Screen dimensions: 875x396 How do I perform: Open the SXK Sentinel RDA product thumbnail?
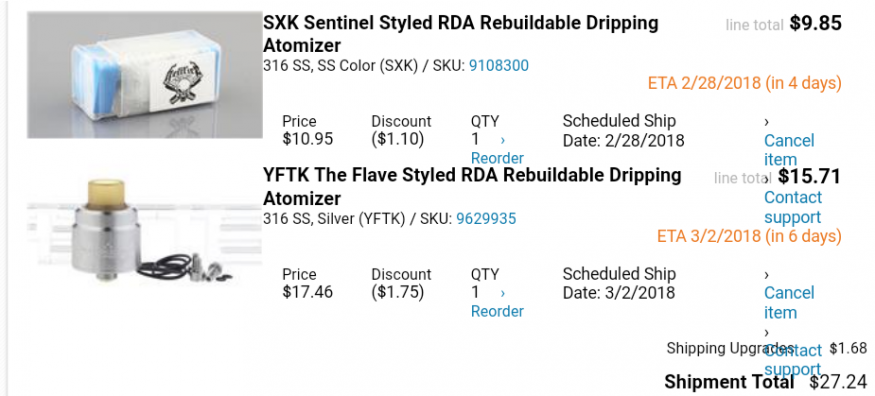[145, 75]
